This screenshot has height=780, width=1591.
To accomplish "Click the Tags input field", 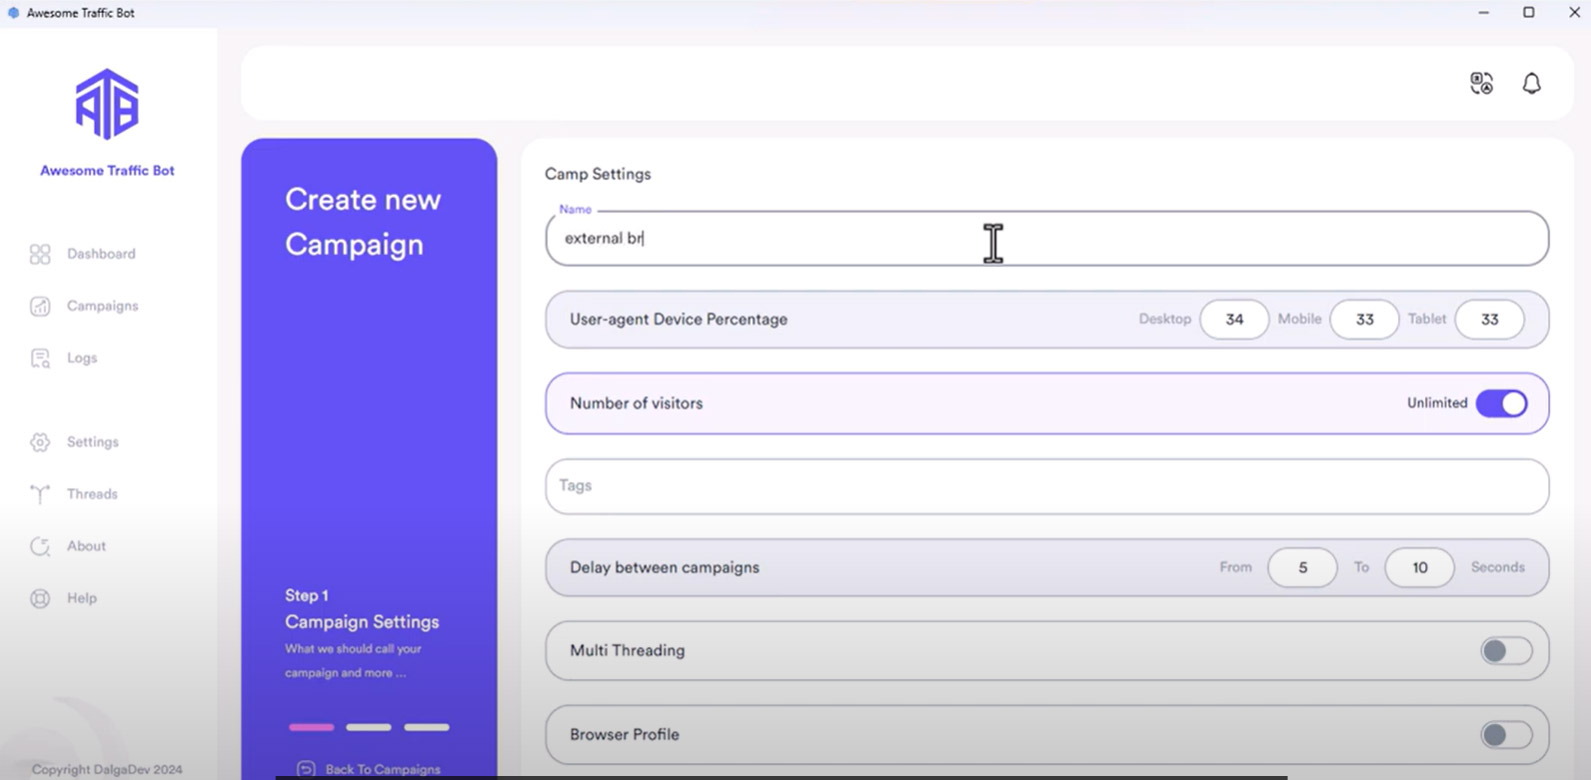I will (x=1047, y=486).
